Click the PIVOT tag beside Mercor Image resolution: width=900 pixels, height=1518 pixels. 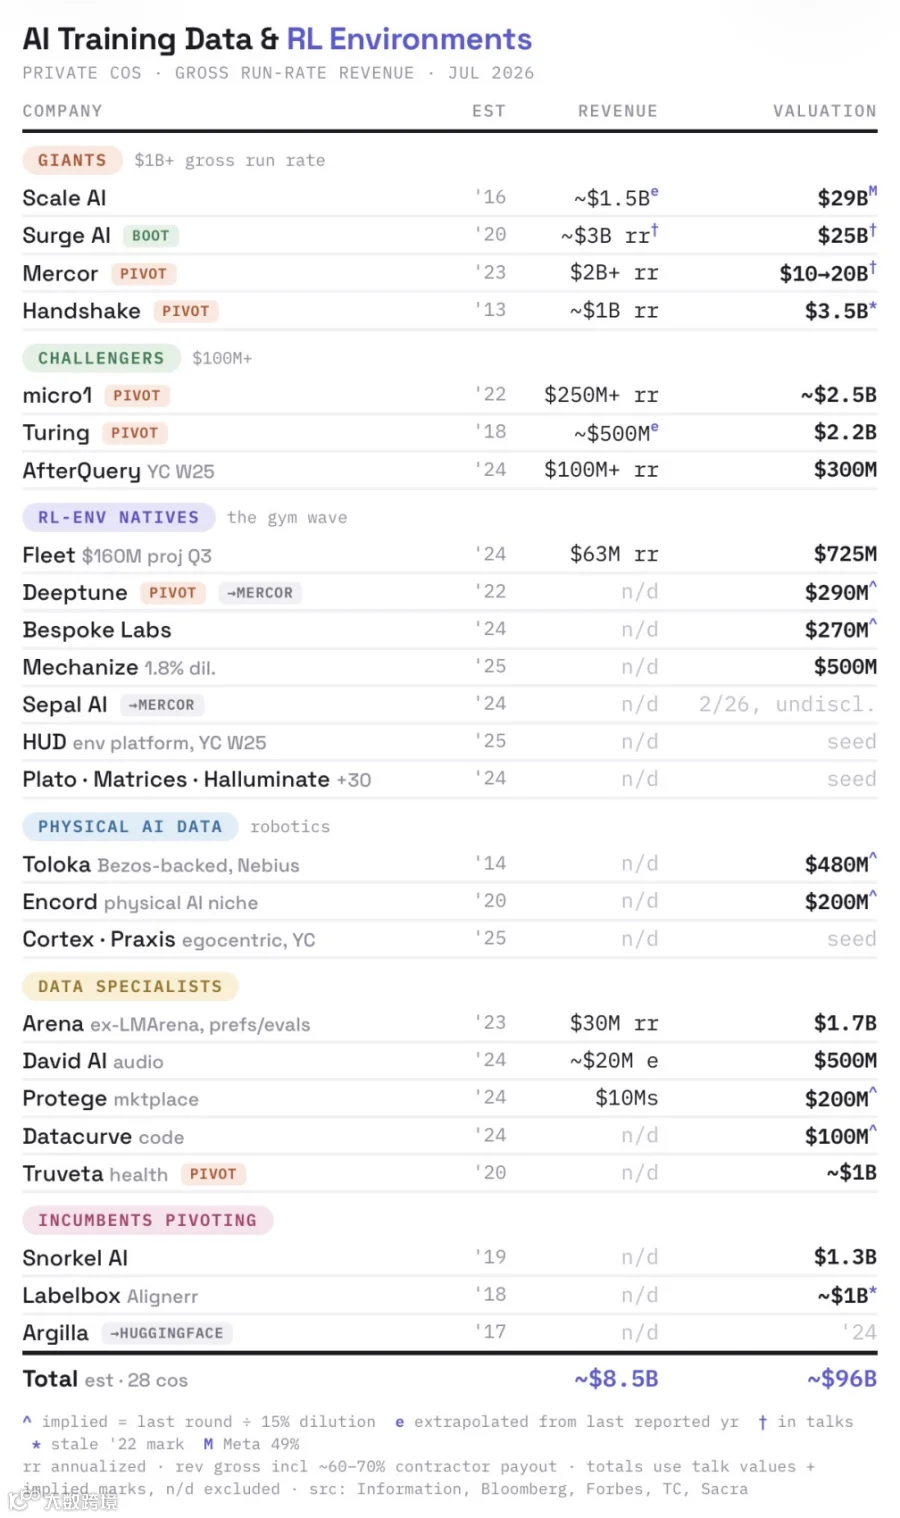(143, 274)
